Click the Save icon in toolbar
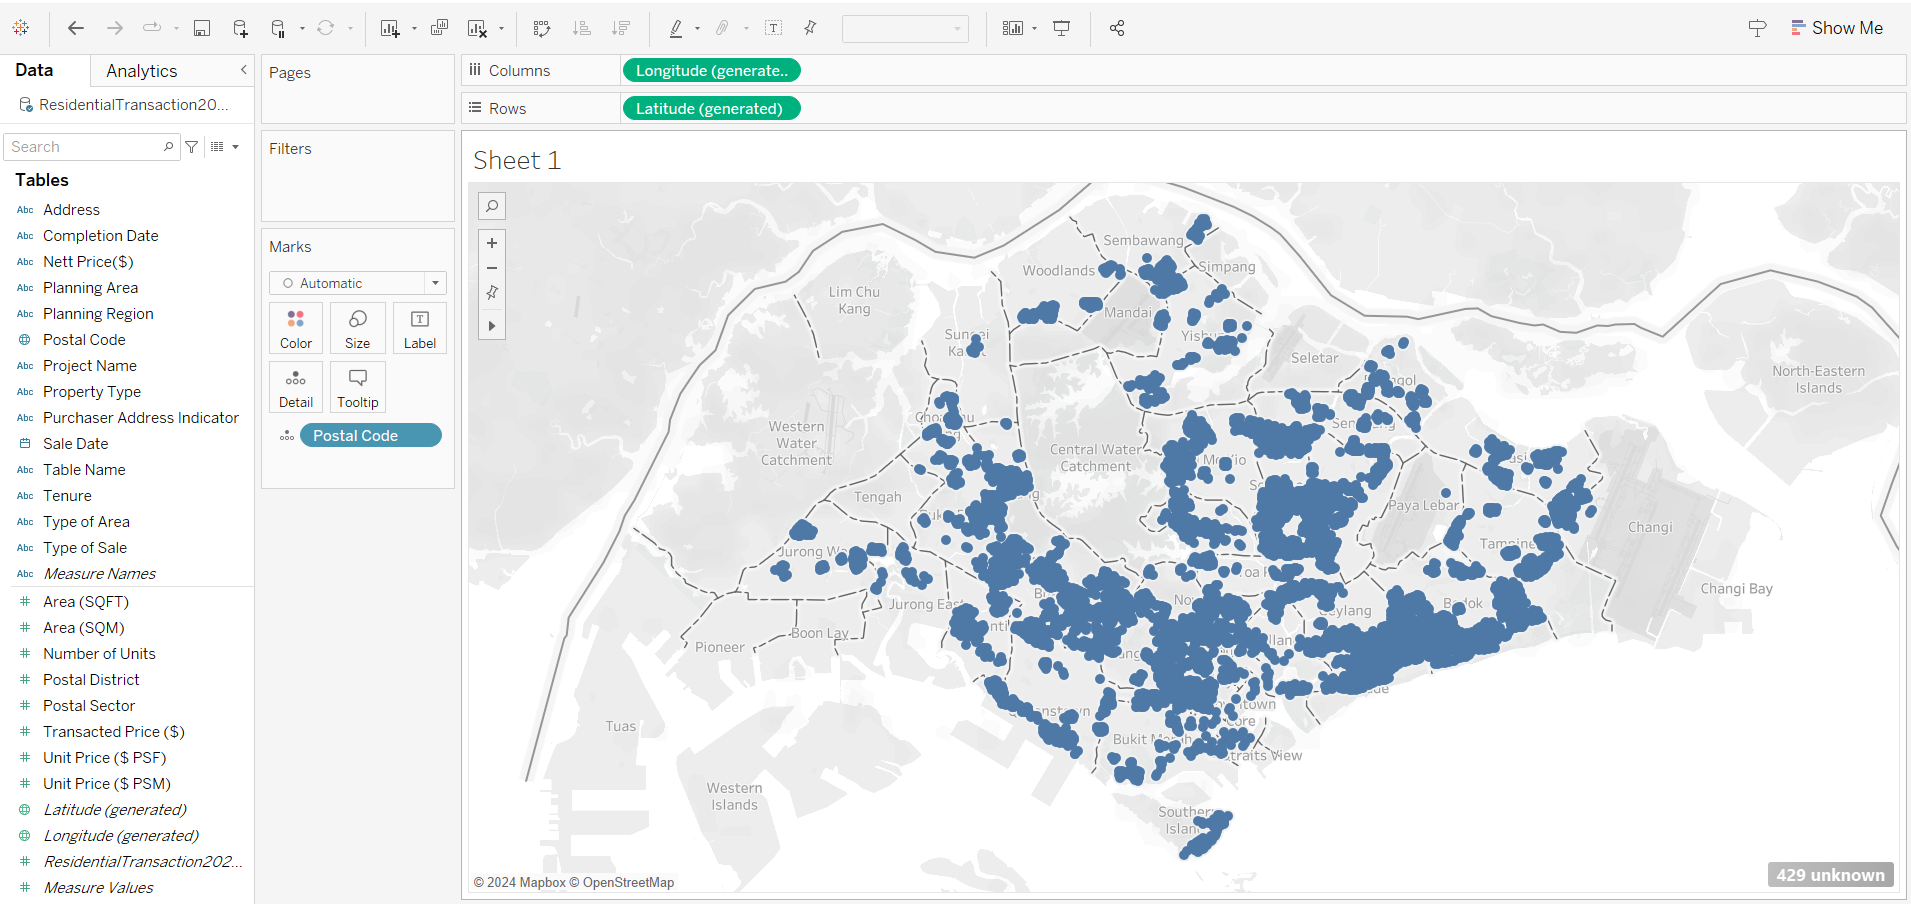This screenshot has height=904, width=1911. [202, 28]
